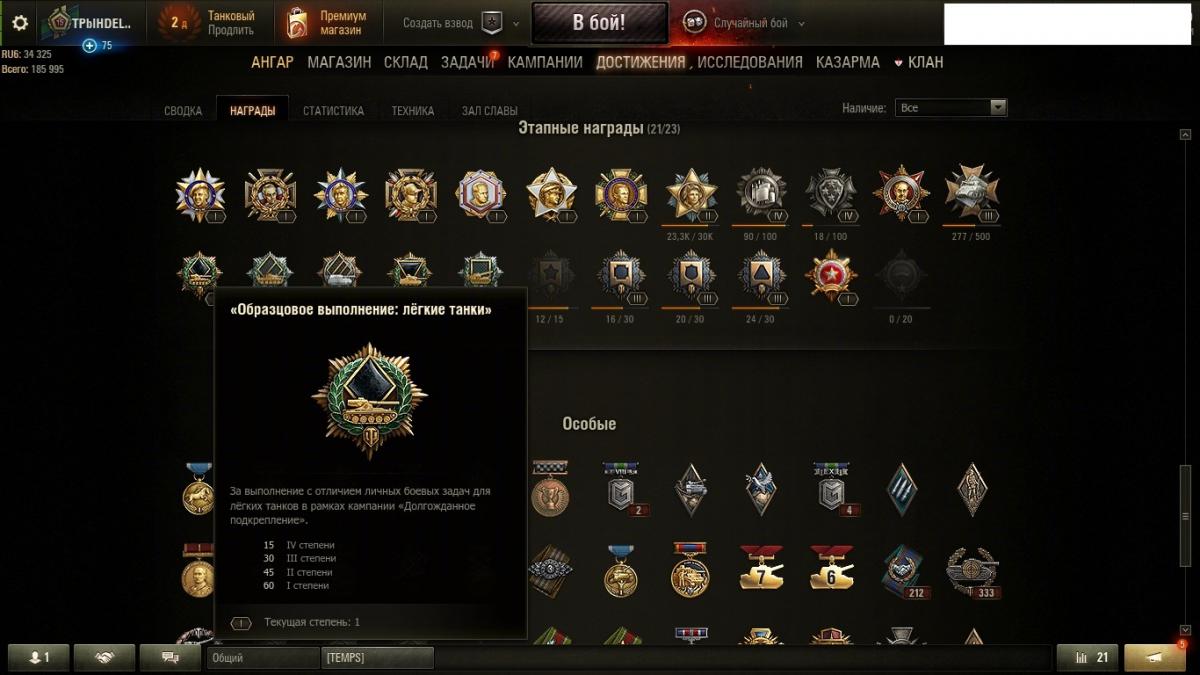
Task: Open the Наличие filter dropdown
Action: pos(951,107)
